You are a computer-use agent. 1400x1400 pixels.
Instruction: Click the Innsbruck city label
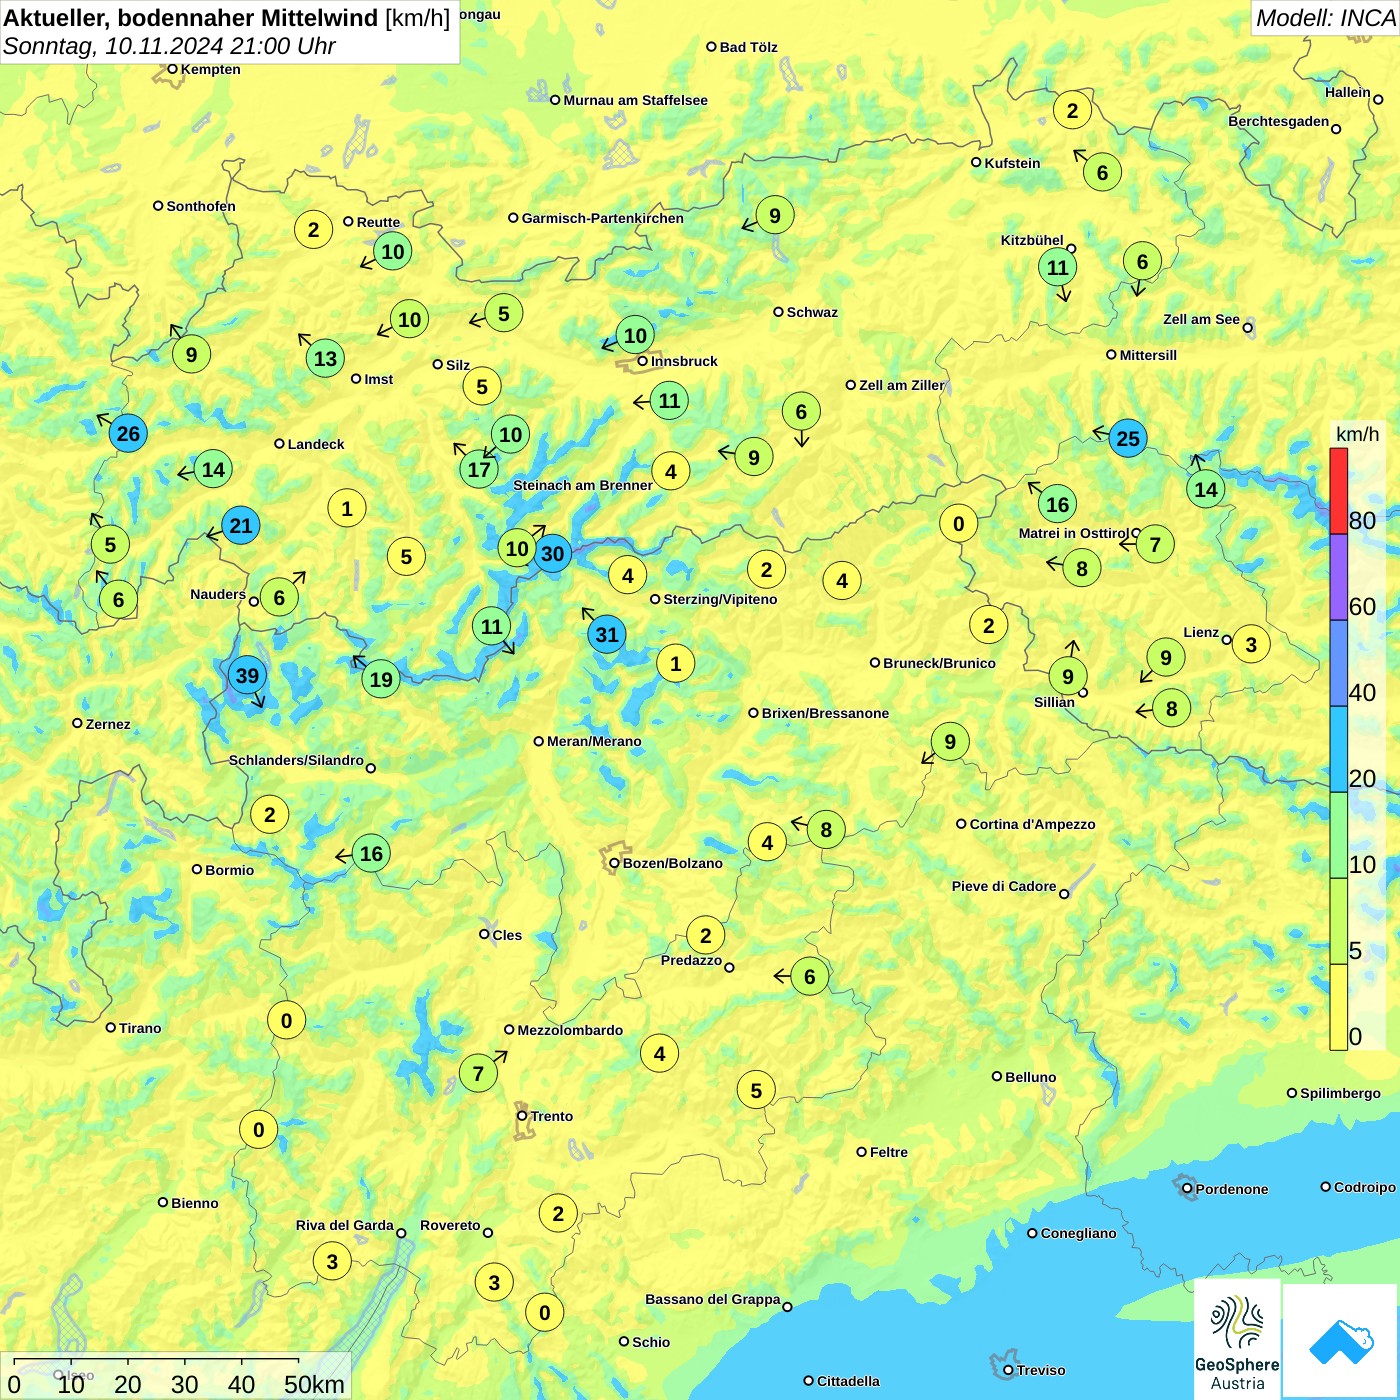[684, 361]
